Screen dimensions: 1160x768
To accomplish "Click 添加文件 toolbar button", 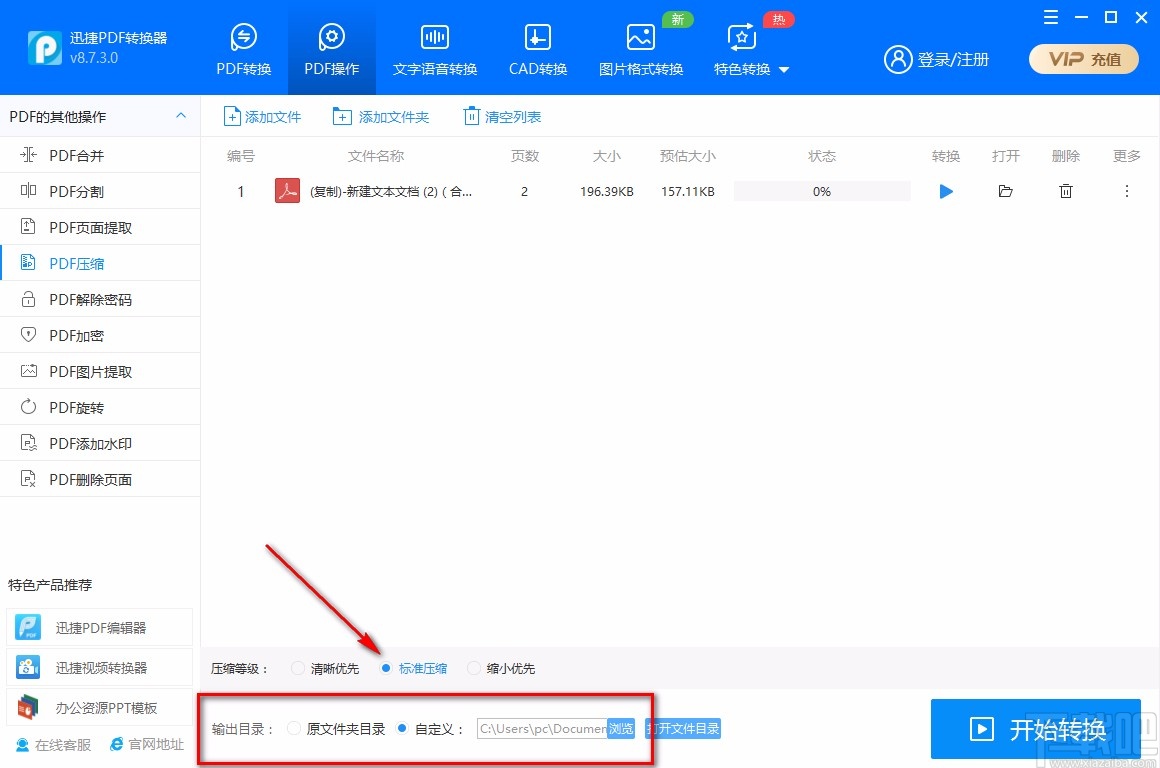I will 262,117.
